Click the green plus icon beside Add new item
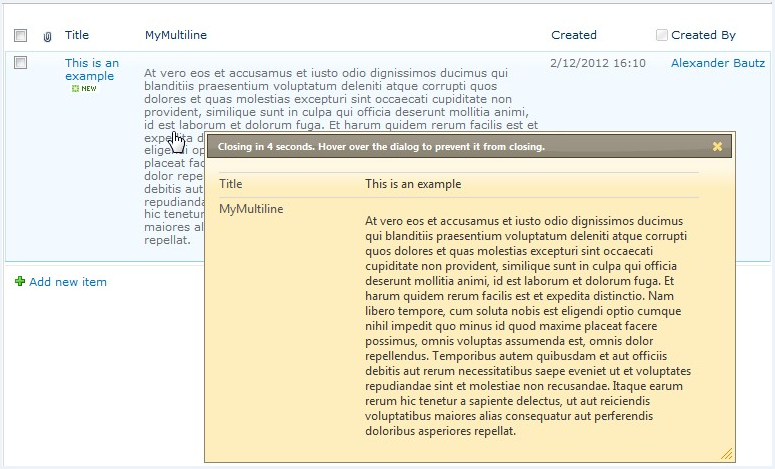 coord(20,282)
